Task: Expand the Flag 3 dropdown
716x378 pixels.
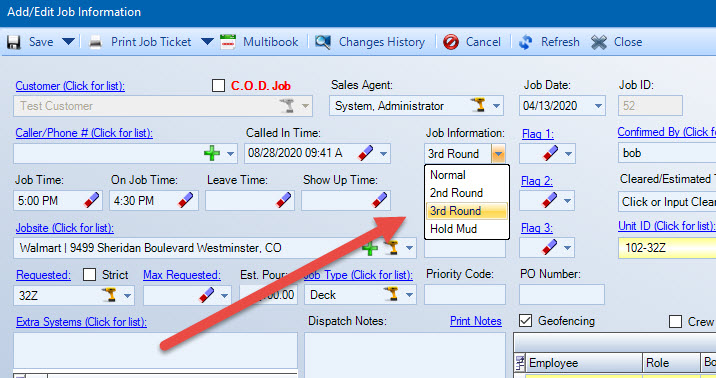Action: 568,248
